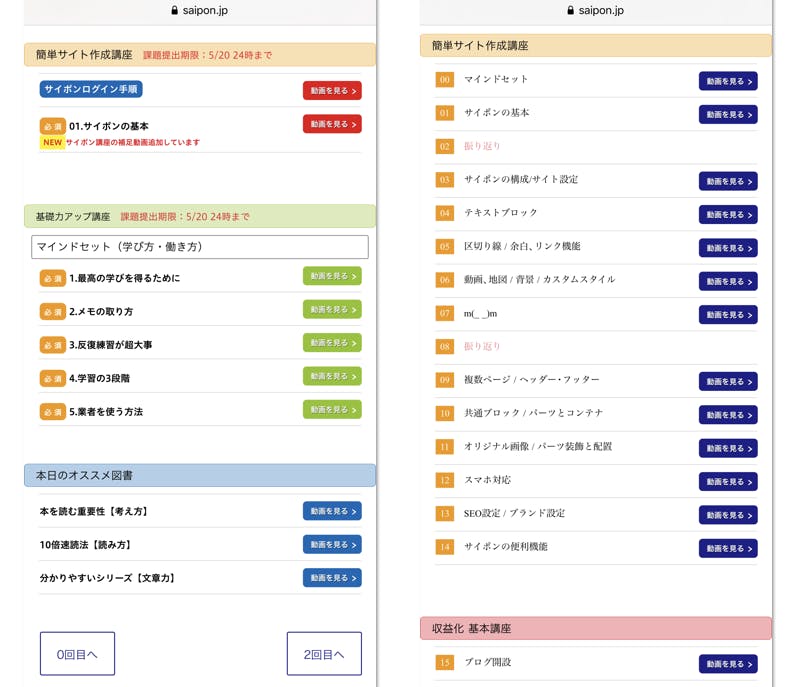Click the 必須 badge next to 01.サイボンの基本

click(52, 126)
